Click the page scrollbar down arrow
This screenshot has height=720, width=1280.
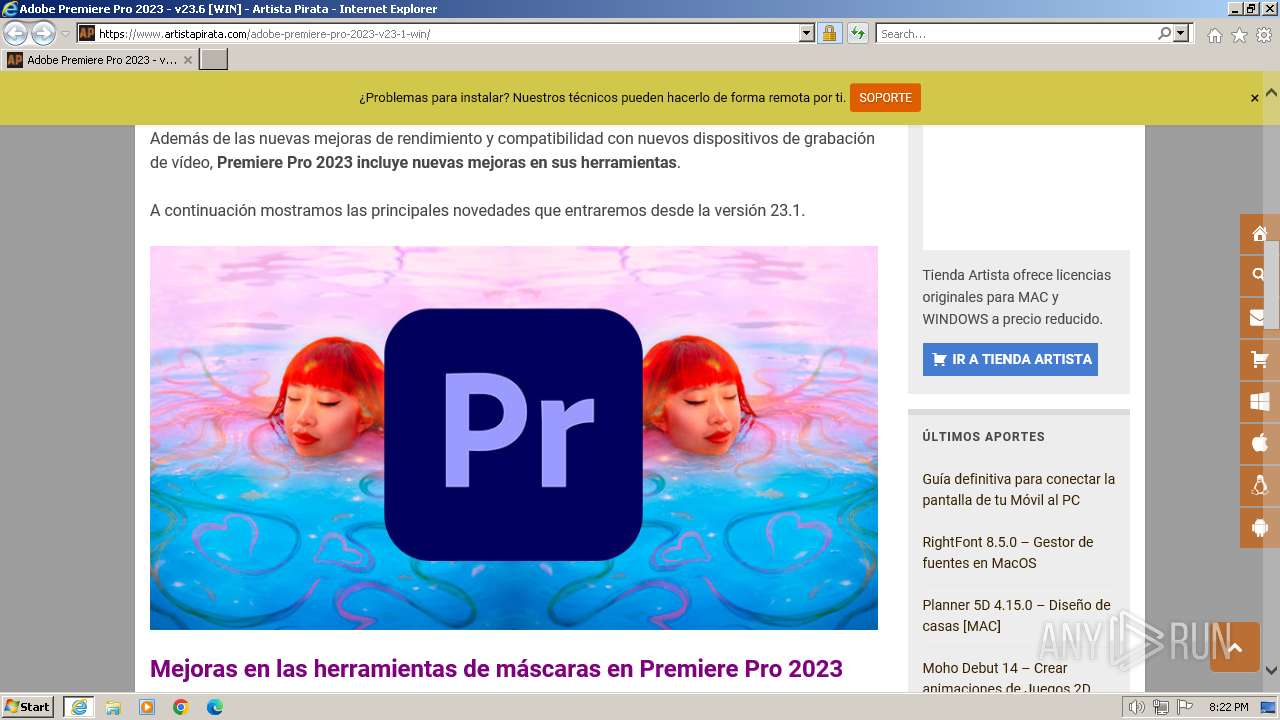click(x=1271, y=670)
